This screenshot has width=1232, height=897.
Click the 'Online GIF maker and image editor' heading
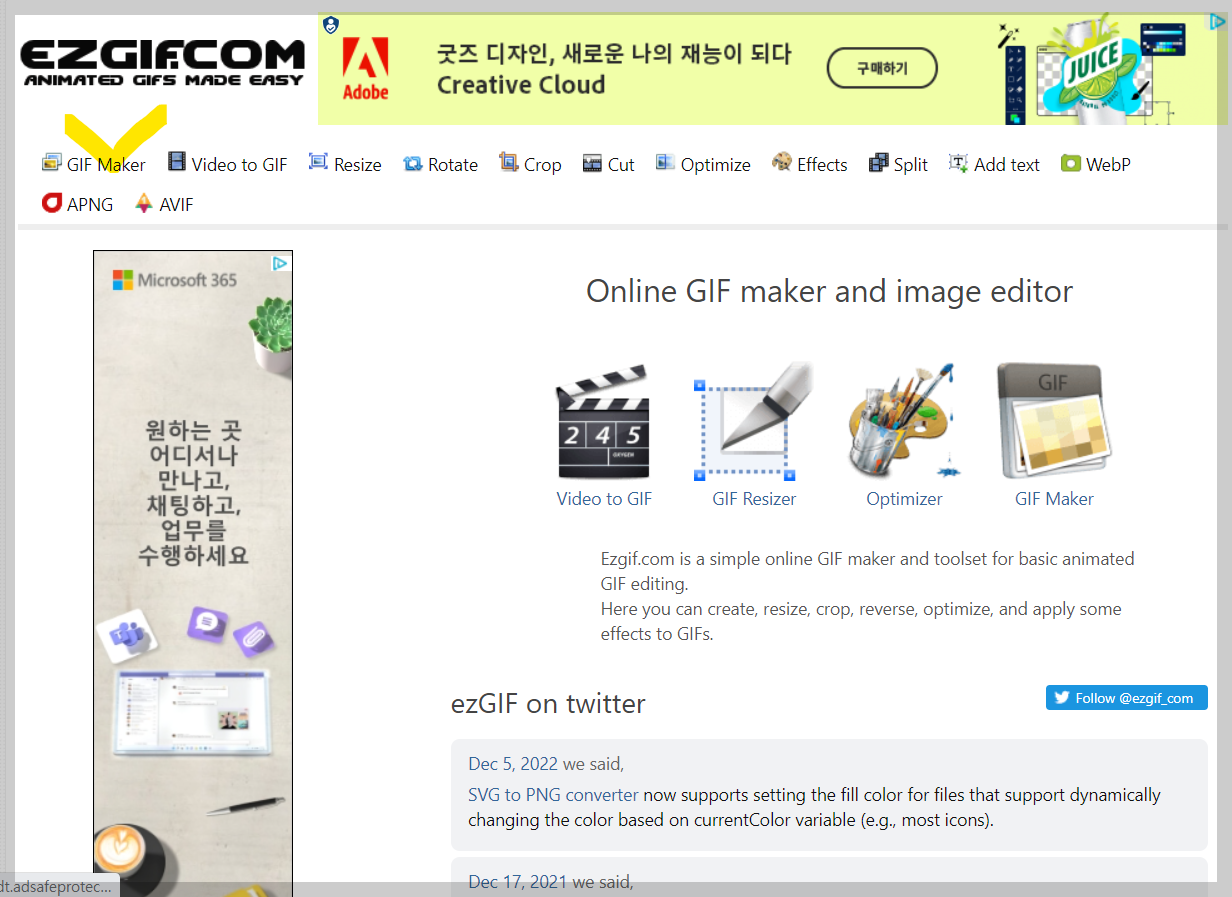pyautogui.click(x=829, y=291)
